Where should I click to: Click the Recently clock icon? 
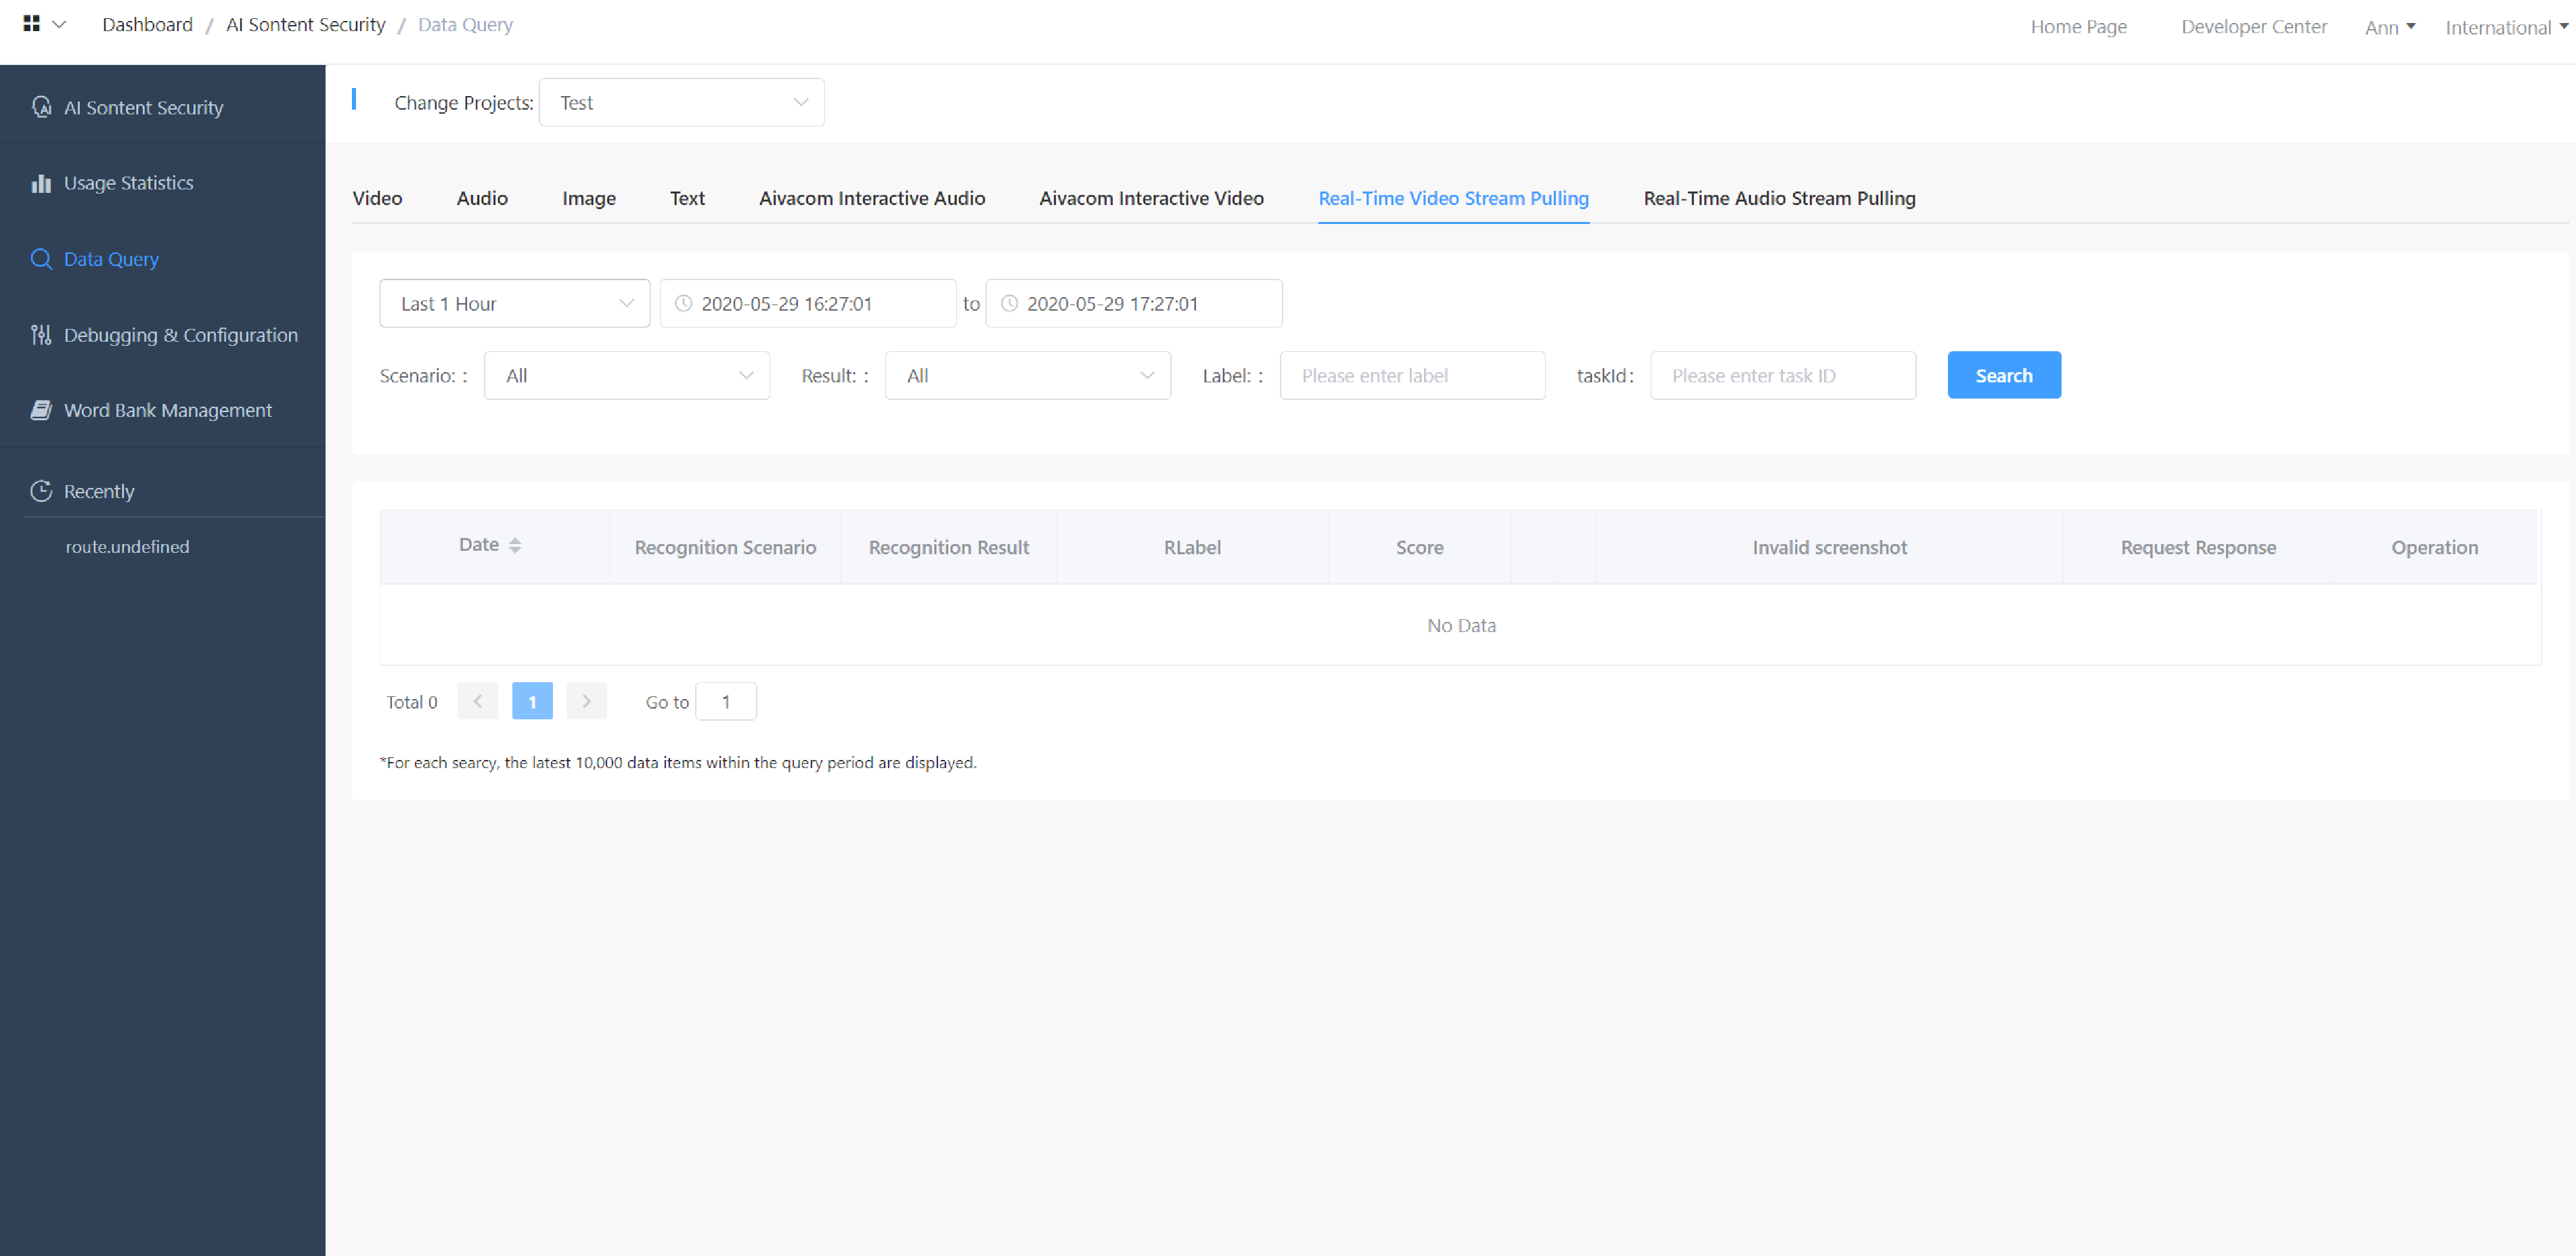point(41,491)
